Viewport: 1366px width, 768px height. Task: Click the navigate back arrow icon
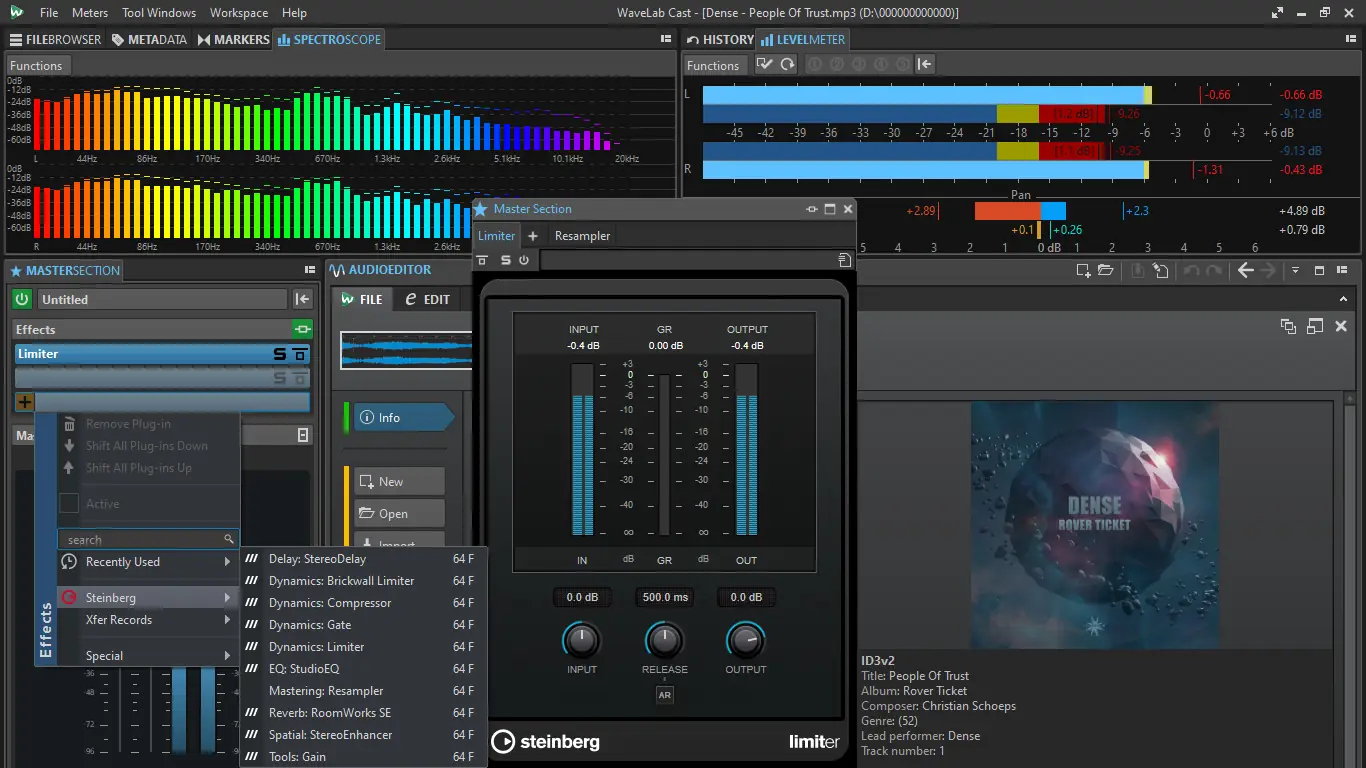1245,270
